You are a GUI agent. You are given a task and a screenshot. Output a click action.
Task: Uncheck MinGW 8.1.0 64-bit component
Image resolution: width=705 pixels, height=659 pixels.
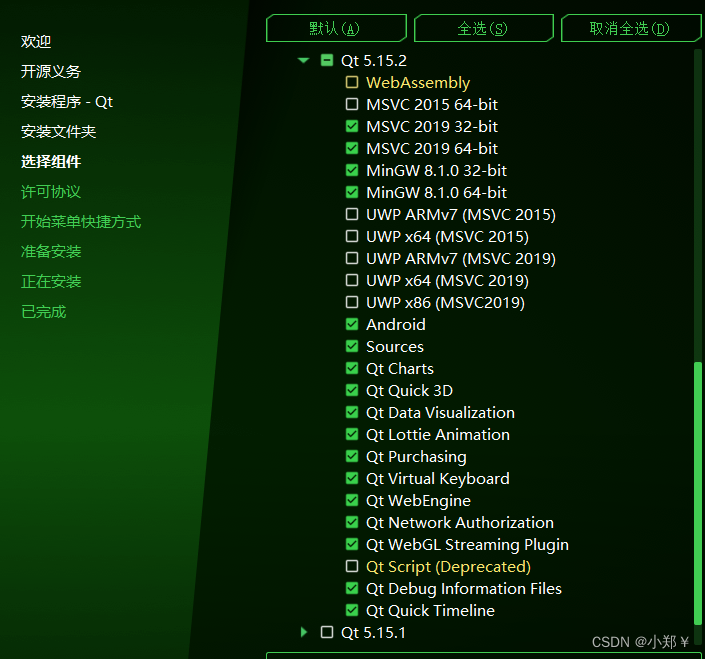coord(352,192)
